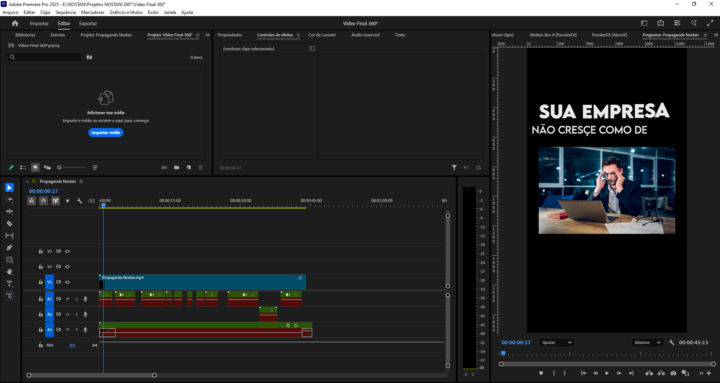Image resolution: width=720 pixels, height=383 pixels.
Task: Select the Razor tool
Action: pyautogui.click(x=9, y=224)
